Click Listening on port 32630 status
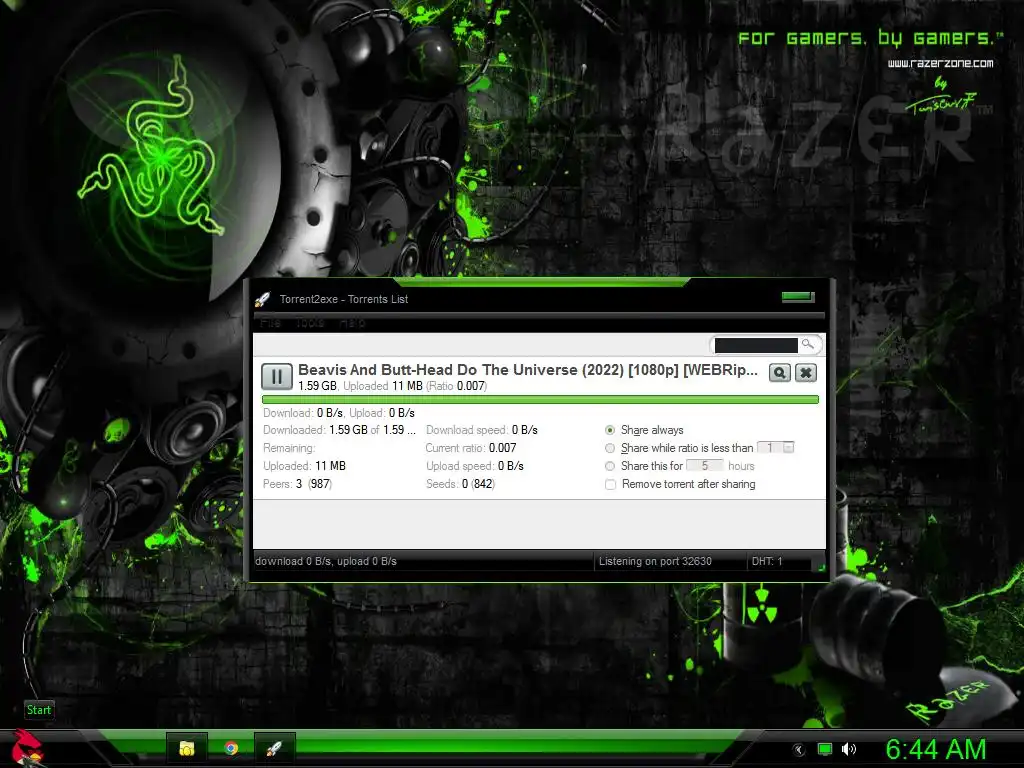This screenshot has height=768, width=1024. coord(655,561)
